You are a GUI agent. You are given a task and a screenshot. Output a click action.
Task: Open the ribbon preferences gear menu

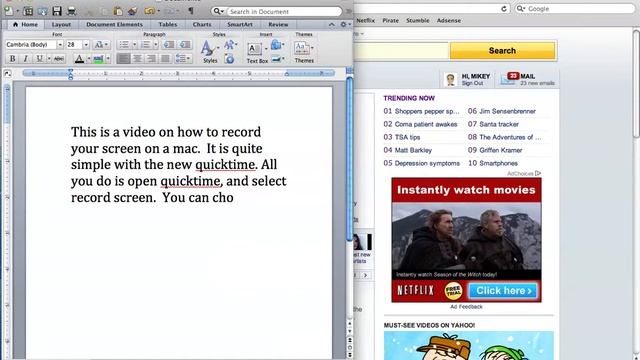345,24
